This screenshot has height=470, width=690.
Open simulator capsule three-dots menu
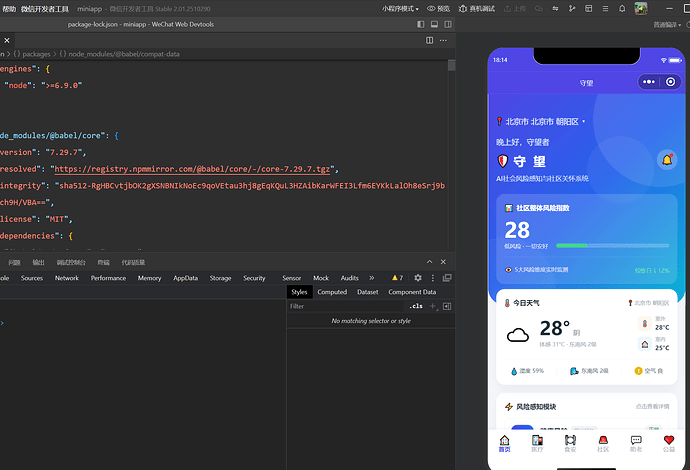pyautogui.click(x=649, y=82)
